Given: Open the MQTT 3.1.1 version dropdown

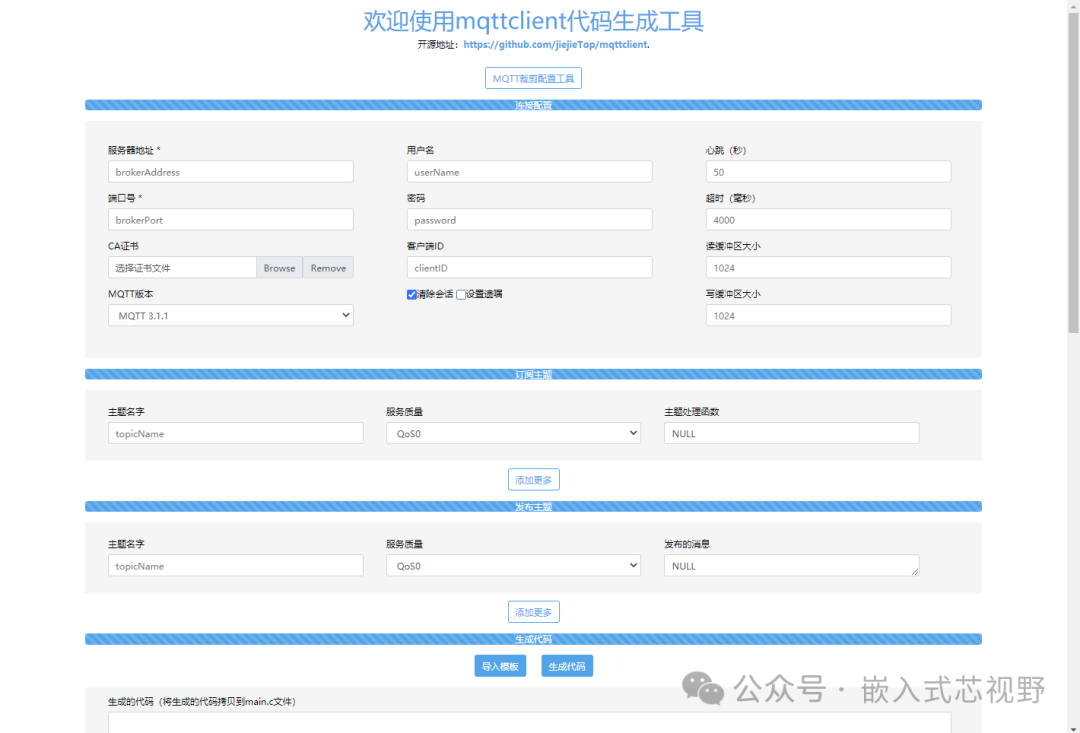Looking at the screenshot, I should click(x=231, y=315).
